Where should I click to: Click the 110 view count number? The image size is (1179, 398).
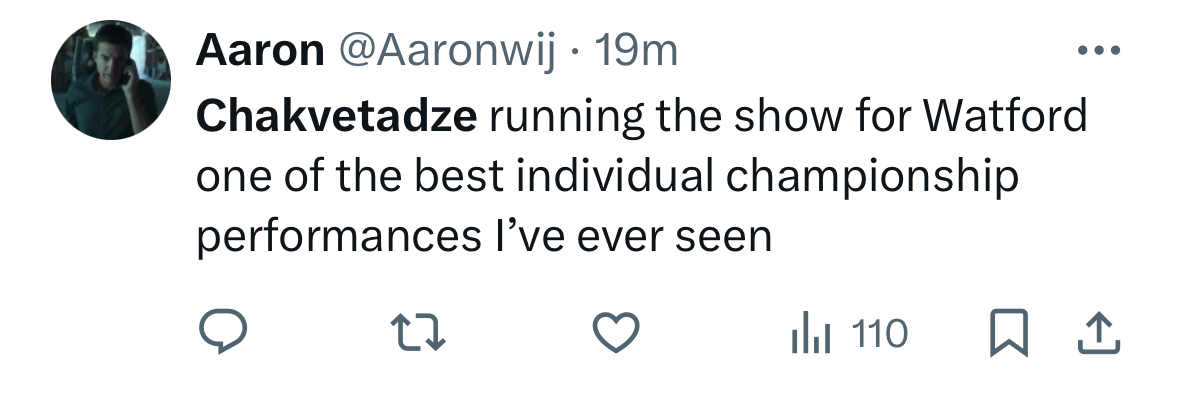[x=880, y=333]
